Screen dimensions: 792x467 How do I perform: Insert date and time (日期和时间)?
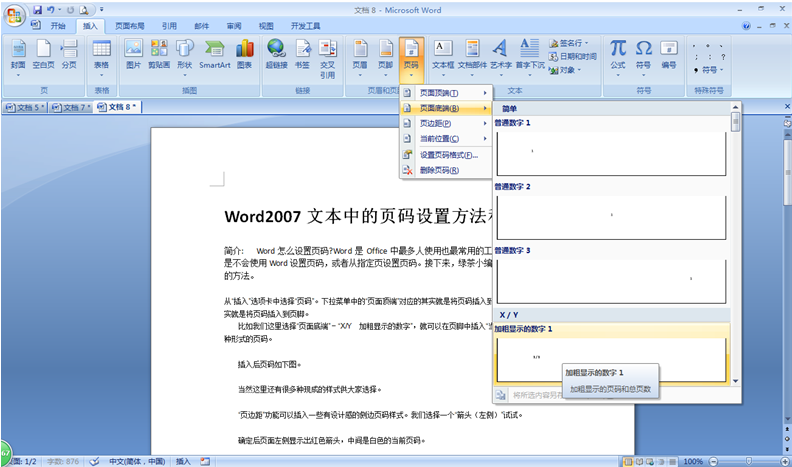coord(573,57)
